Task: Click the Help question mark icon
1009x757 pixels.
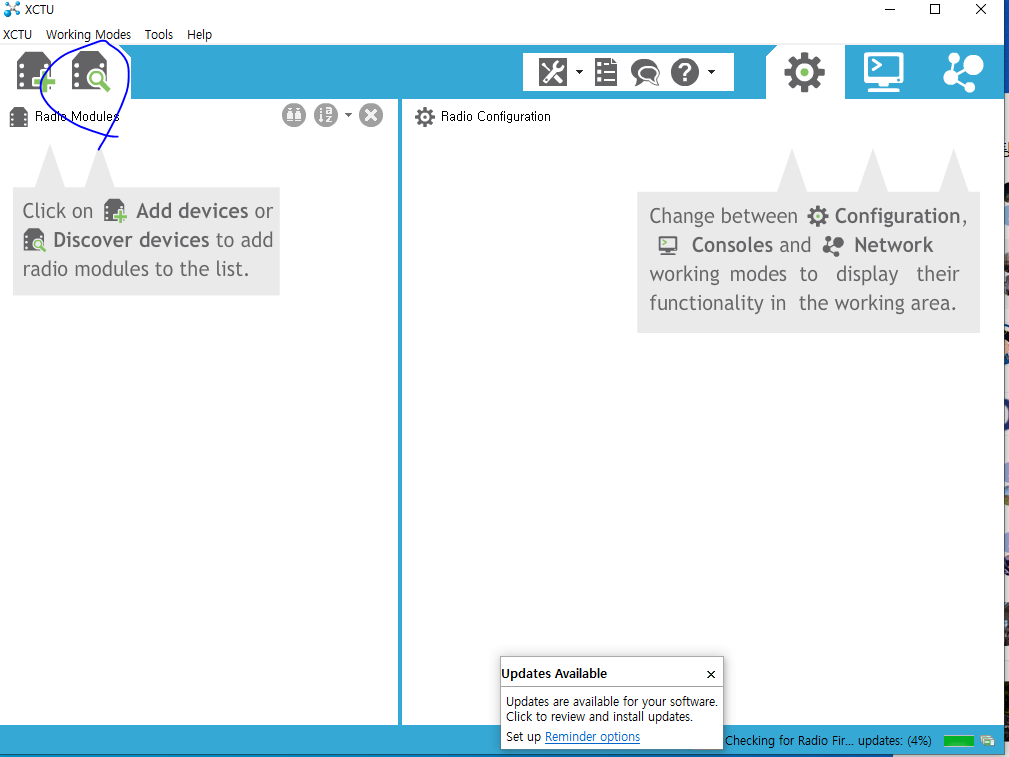Action: [685, 72]
